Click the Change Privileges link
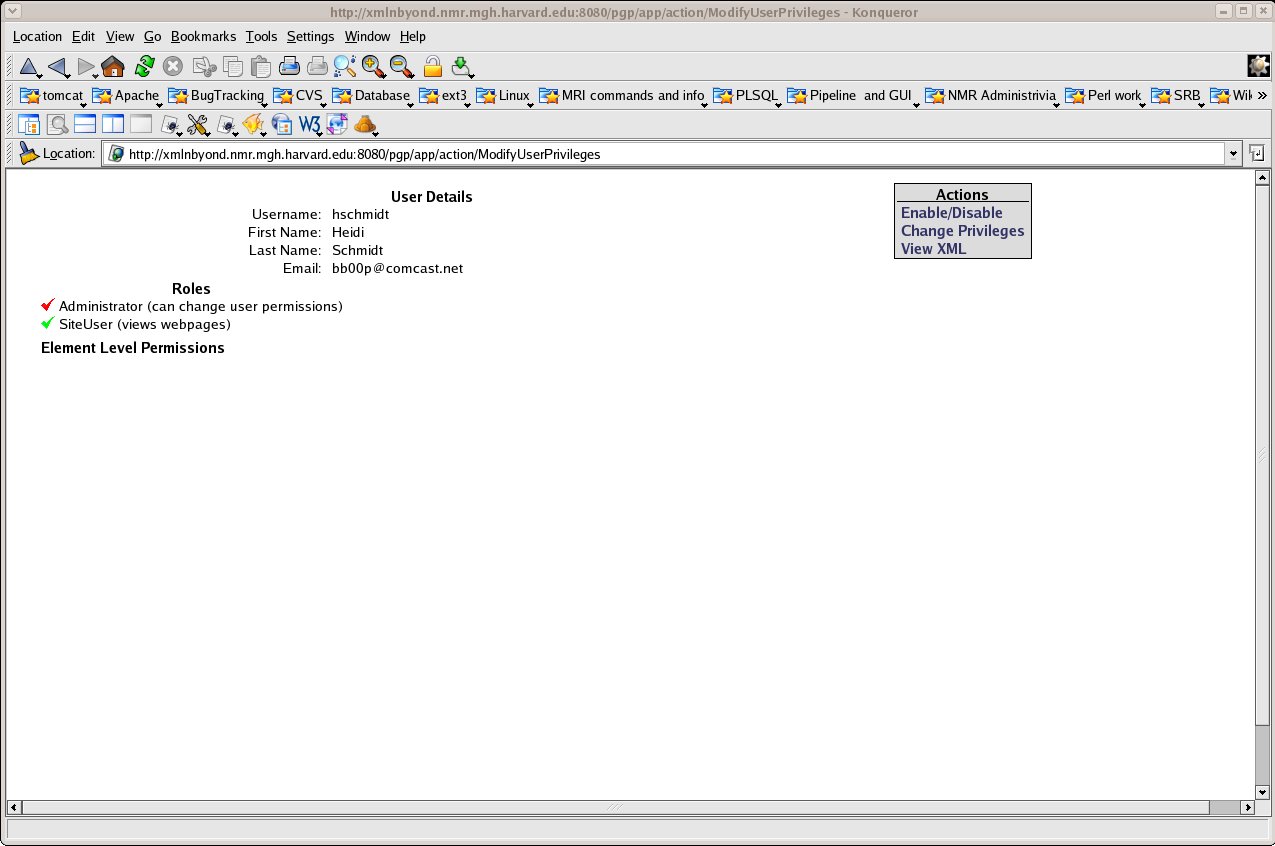This screenshot has height=846, width=1275. click(962, 231)
